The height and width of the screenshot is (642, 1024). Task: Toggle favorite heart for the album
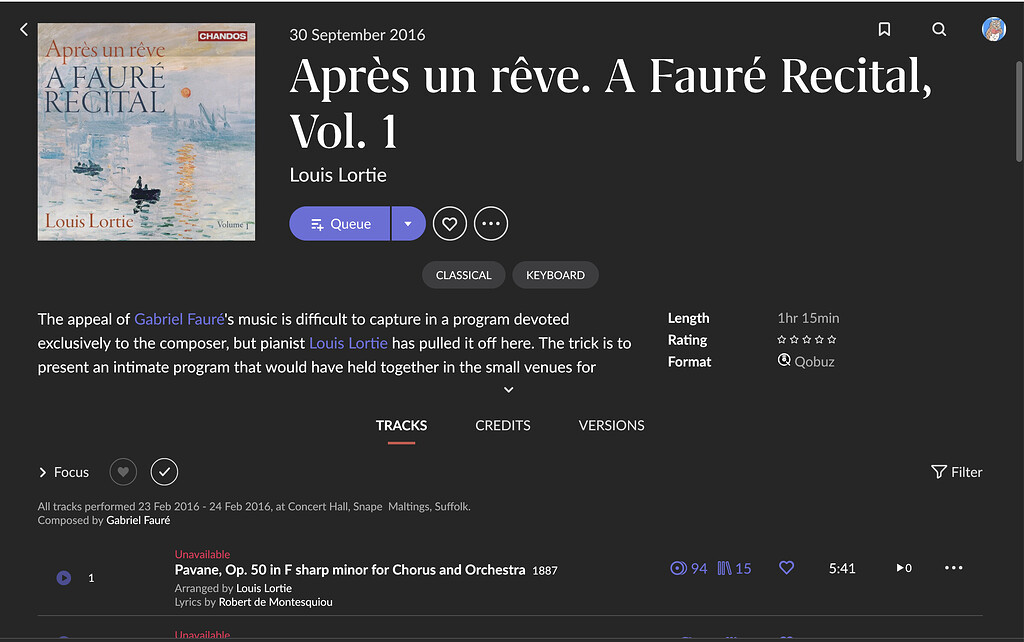coord(449,223)
